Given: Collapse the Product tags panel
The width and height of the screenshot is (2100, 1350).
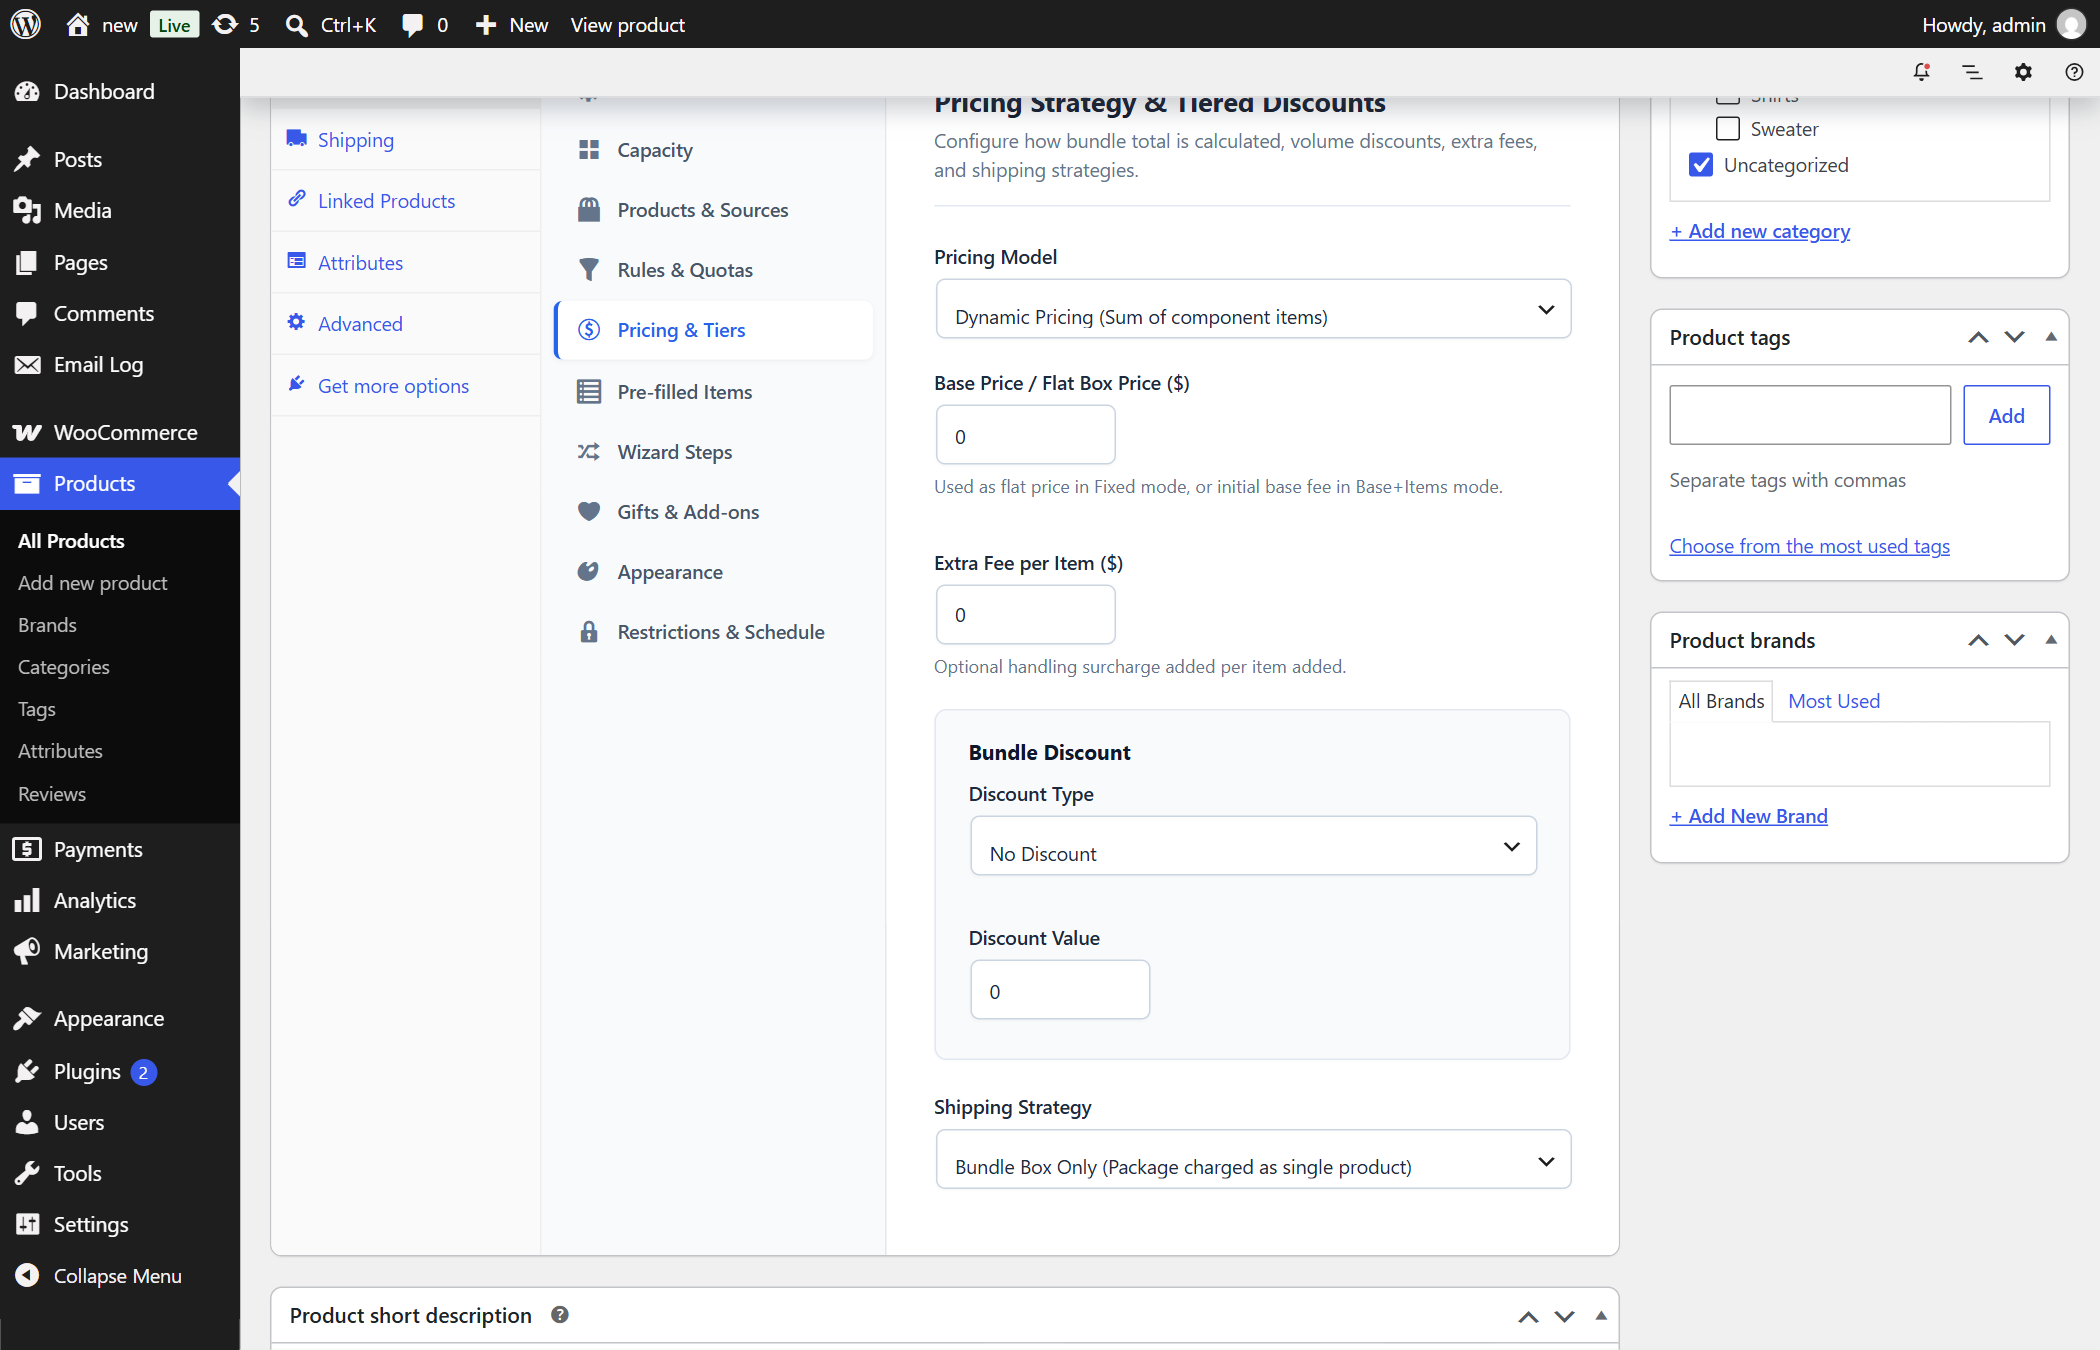Looking at the screenshot, I should [x=2051, y=338].
